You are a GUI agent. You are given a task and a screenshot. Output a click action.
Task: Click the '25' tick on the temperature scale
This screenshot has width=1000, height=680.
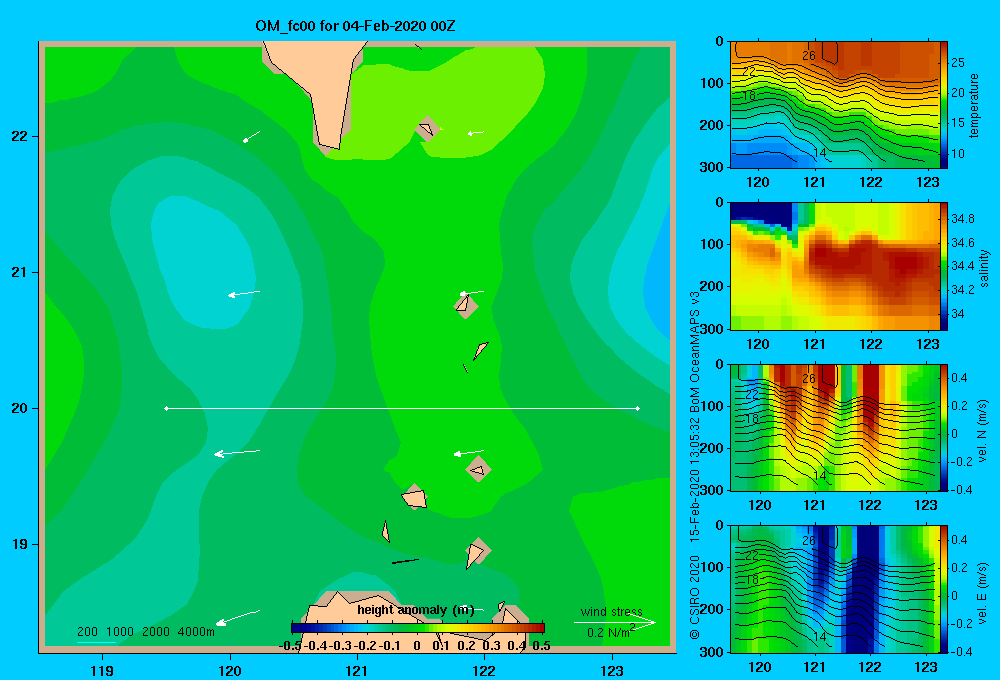pos(958,63)
